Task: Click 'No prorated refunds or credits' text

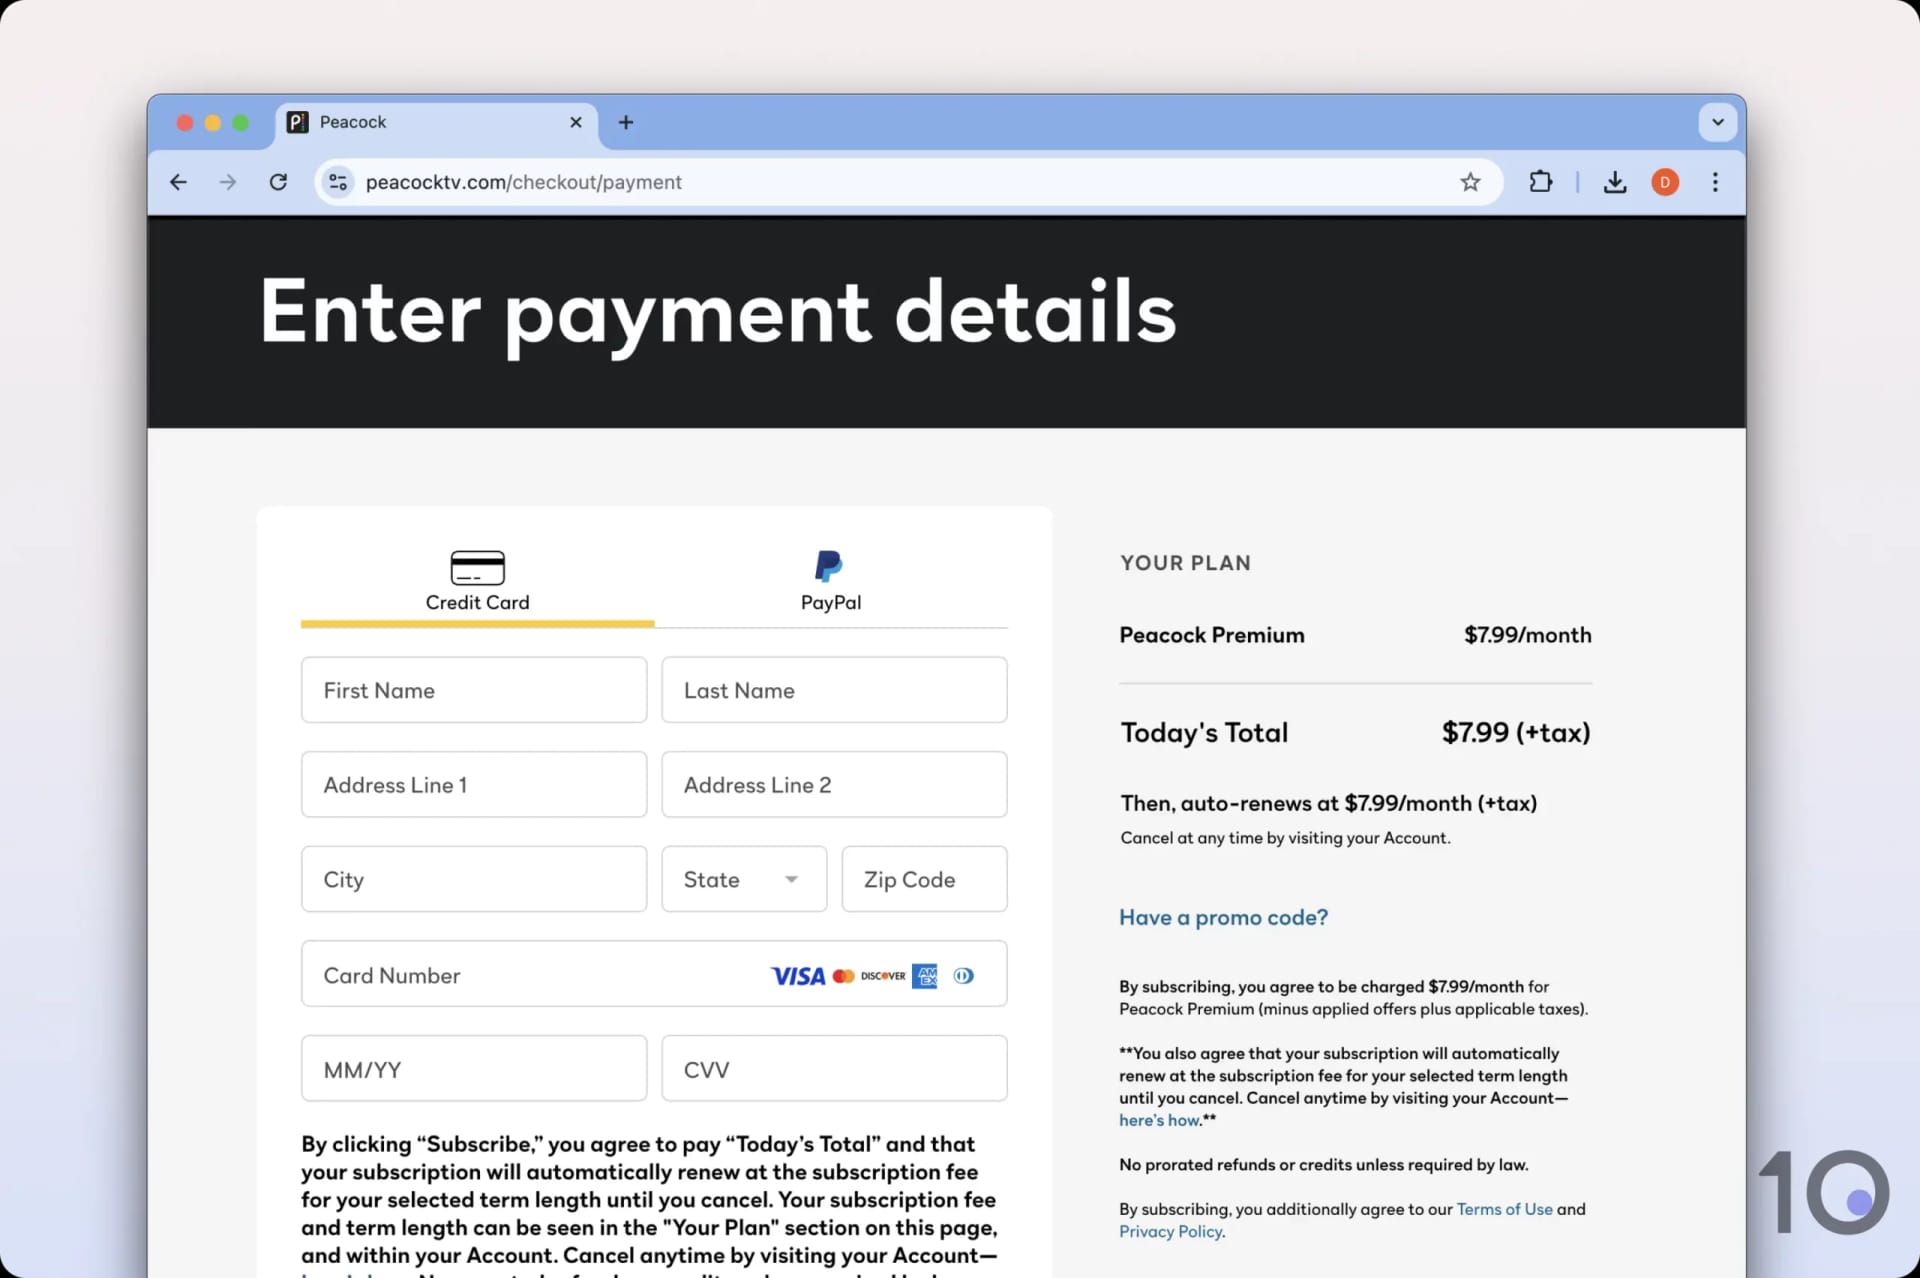Action: 1323,1165
